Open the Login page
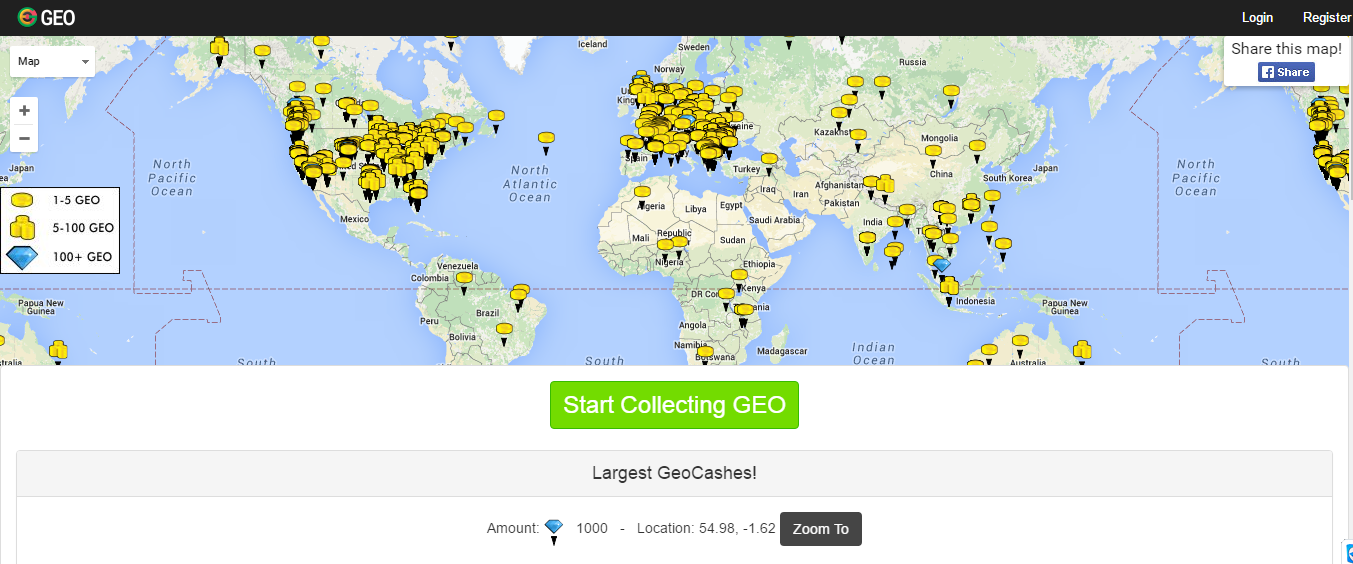Viewport: 1353px width, 564px height. [1257, 17]
